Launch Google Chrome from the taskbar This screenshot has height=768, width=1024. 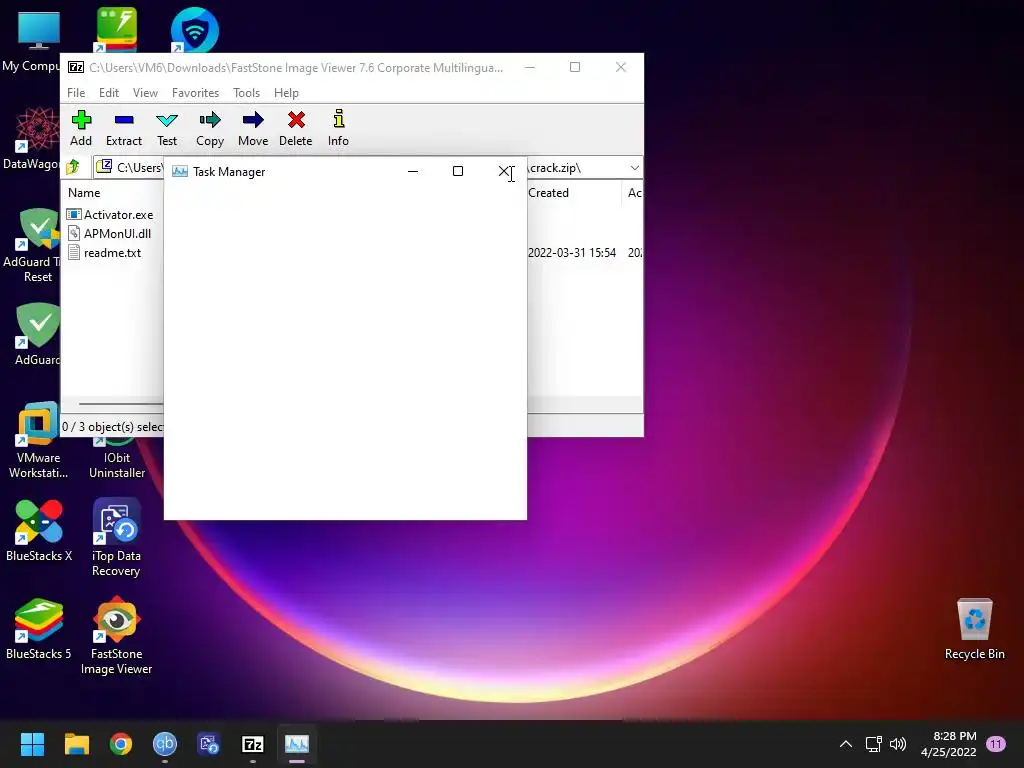click(121, 744)
